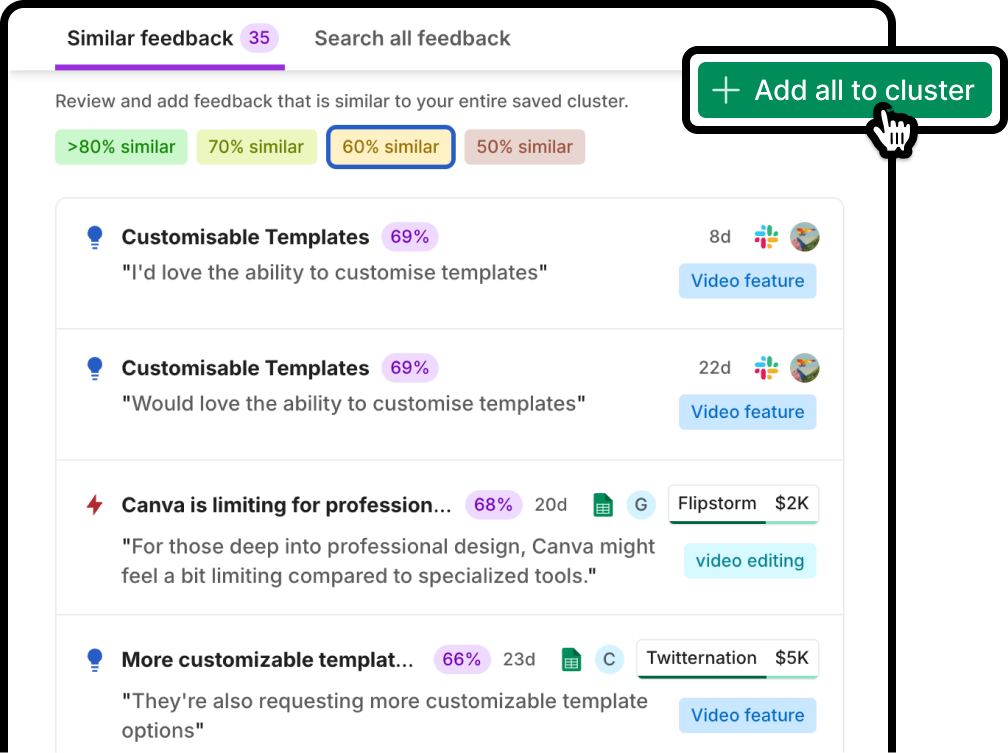Click the Twitternation $5K company chip
Screen dimensions: 1008x753
[727, 658]
